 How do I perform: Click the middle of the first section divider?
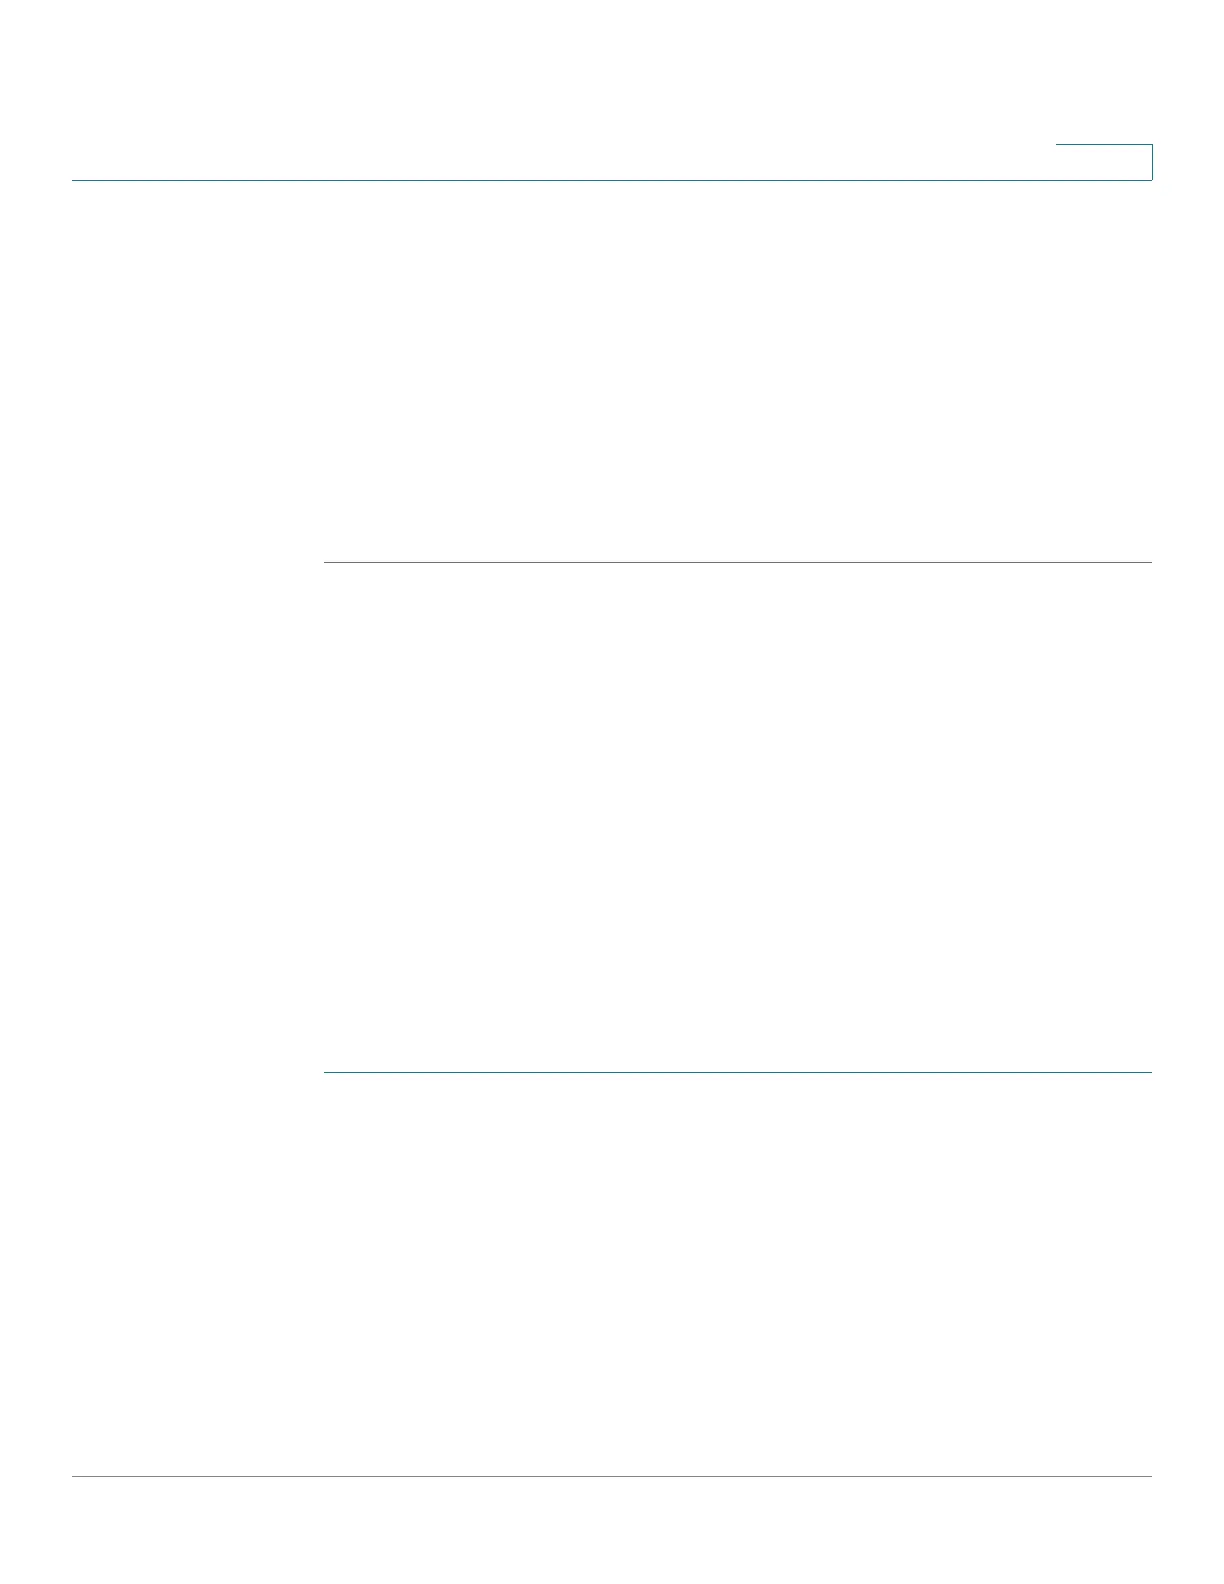tap(738, 563)
